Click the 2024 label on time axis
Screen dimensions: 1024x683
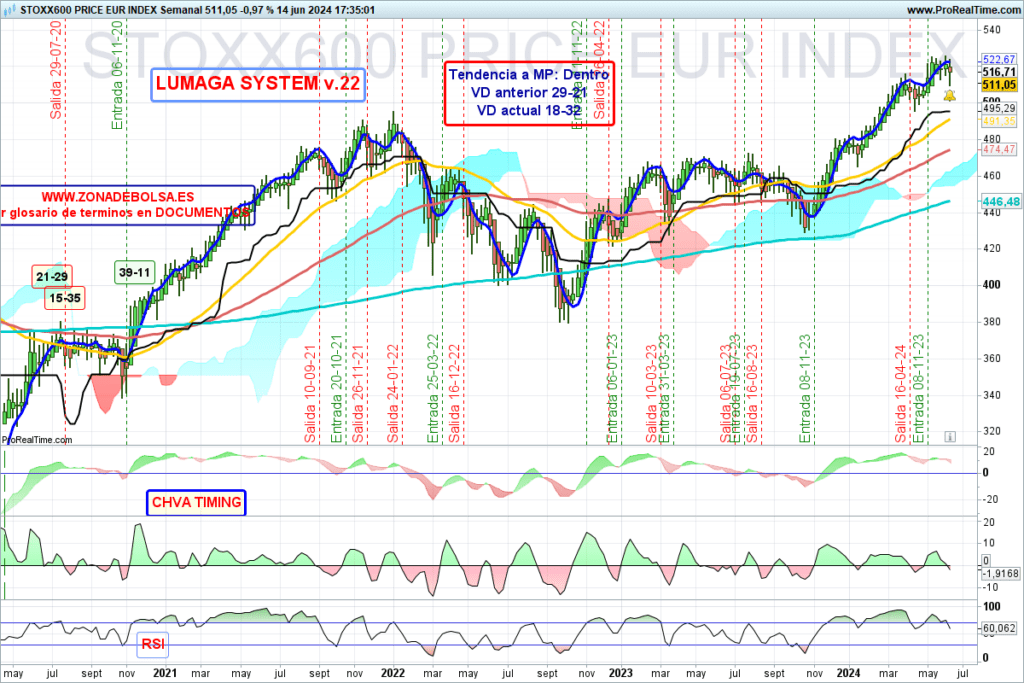(x=848, y=673)
